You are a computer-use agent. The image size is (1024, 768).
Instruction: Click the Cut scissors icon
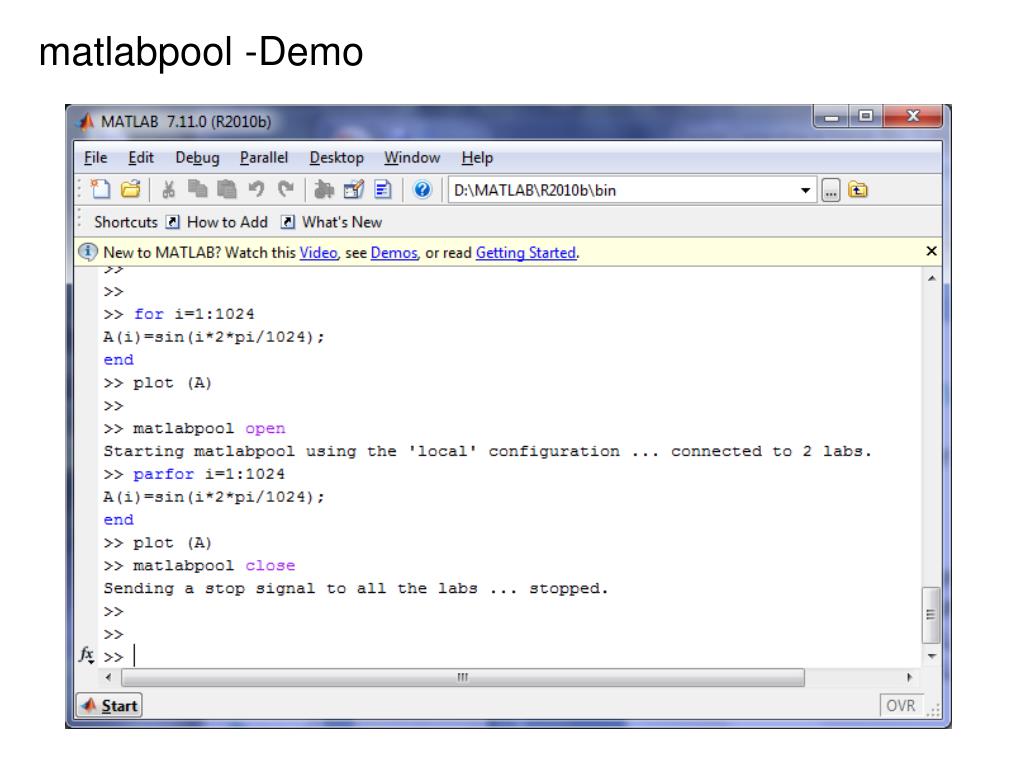[x=168, y=189]
